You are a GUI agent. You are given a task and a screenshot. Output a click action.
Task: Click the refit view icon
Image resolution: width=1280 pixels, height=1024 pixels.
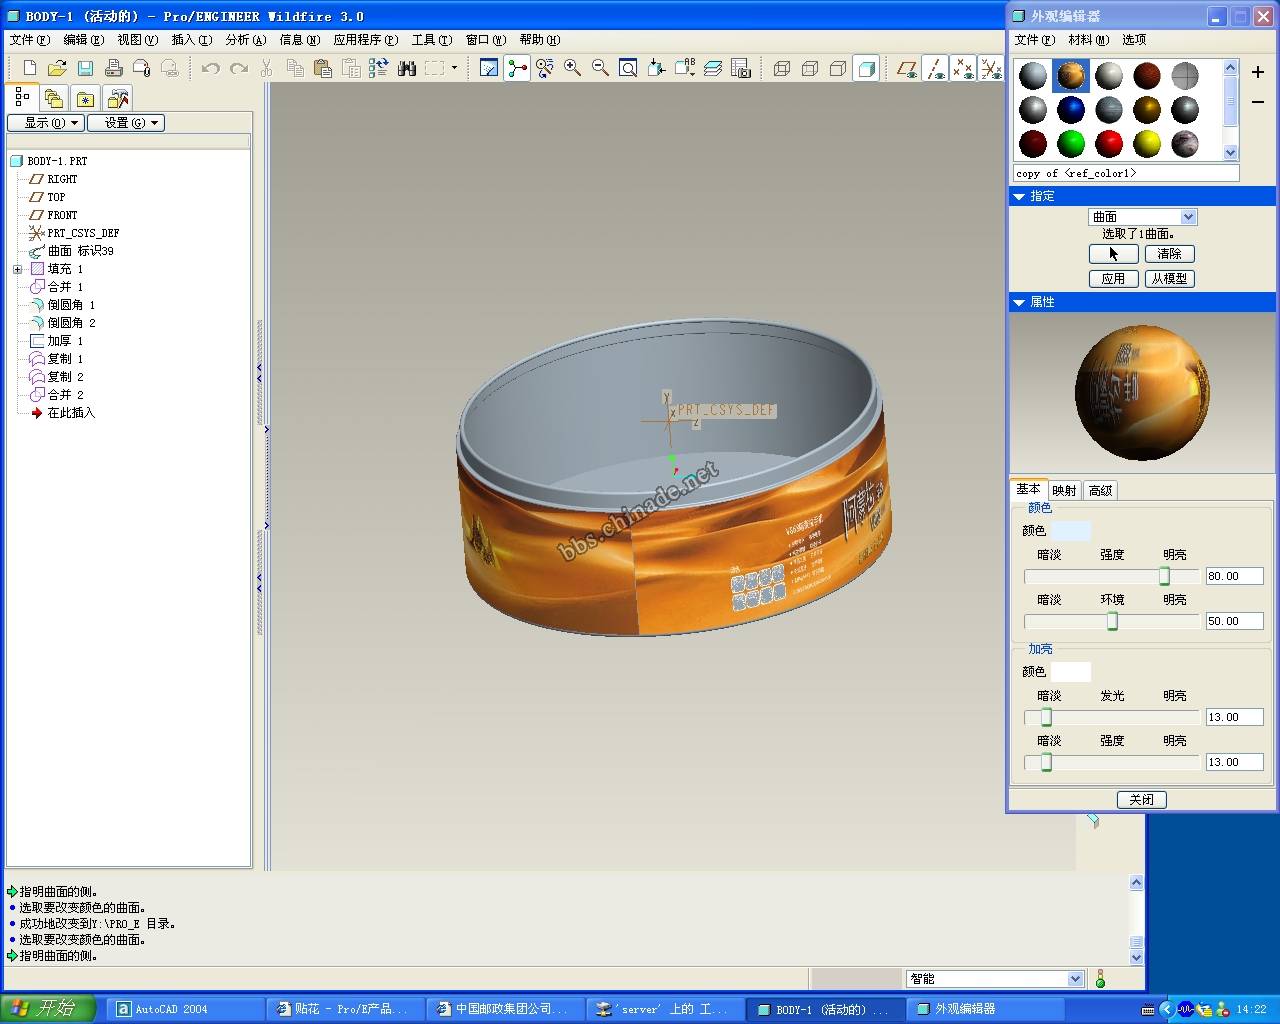pos(629,68)
